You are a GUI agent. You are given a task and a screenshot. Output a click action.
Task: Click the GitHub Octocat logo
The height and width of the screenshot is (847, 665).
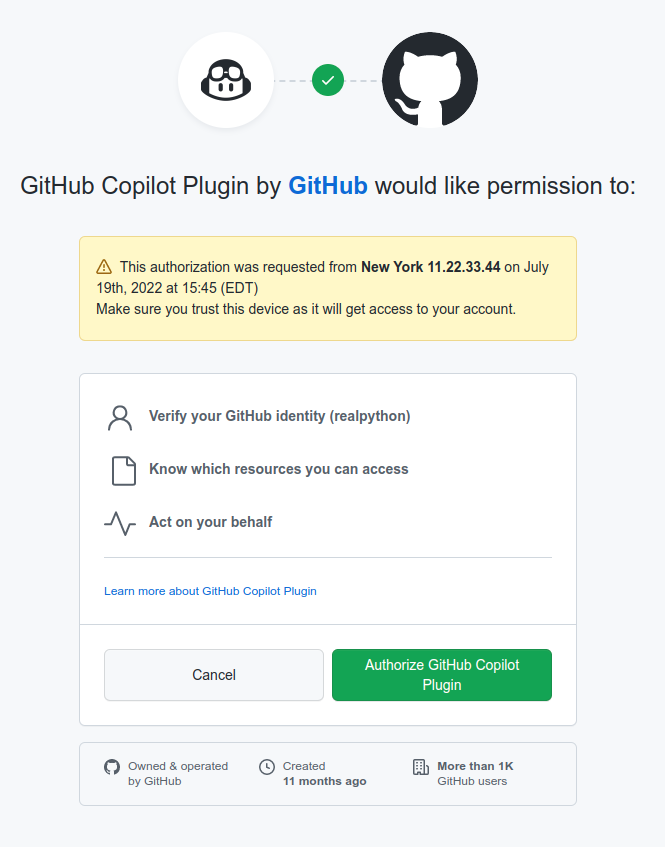429,79
